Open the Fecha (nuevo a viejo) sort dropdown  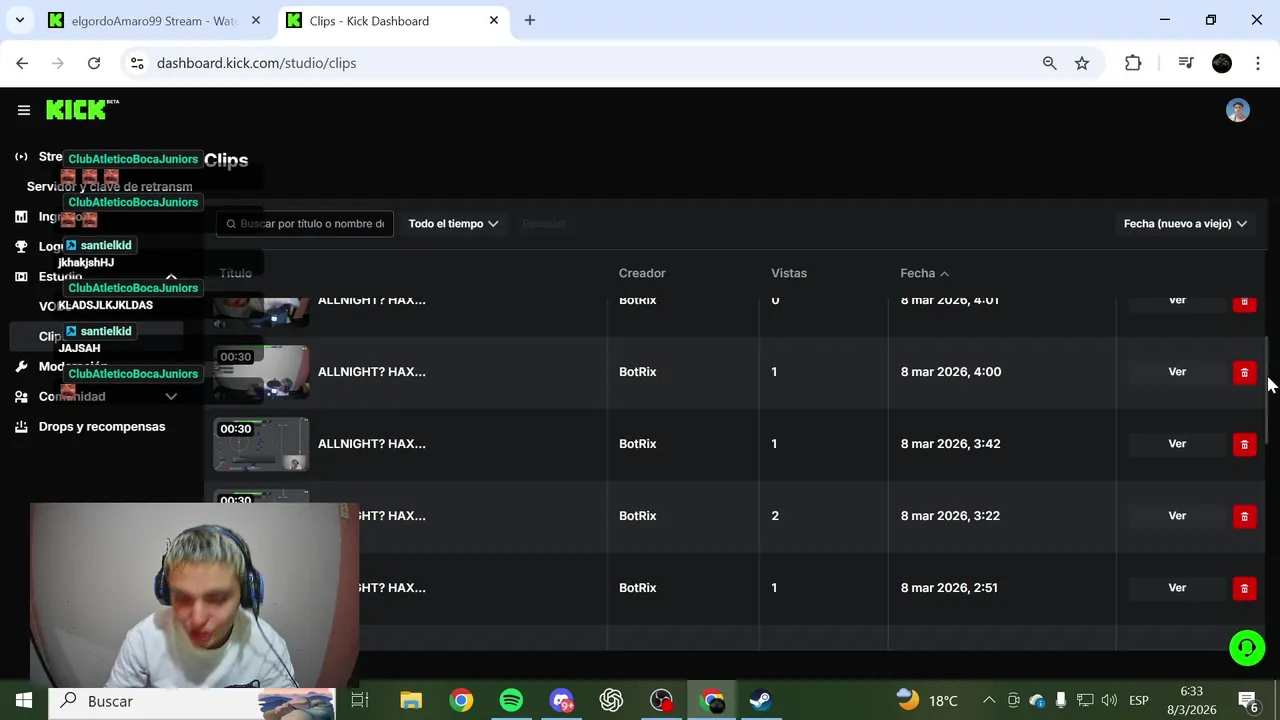(x=1185, y=224)
